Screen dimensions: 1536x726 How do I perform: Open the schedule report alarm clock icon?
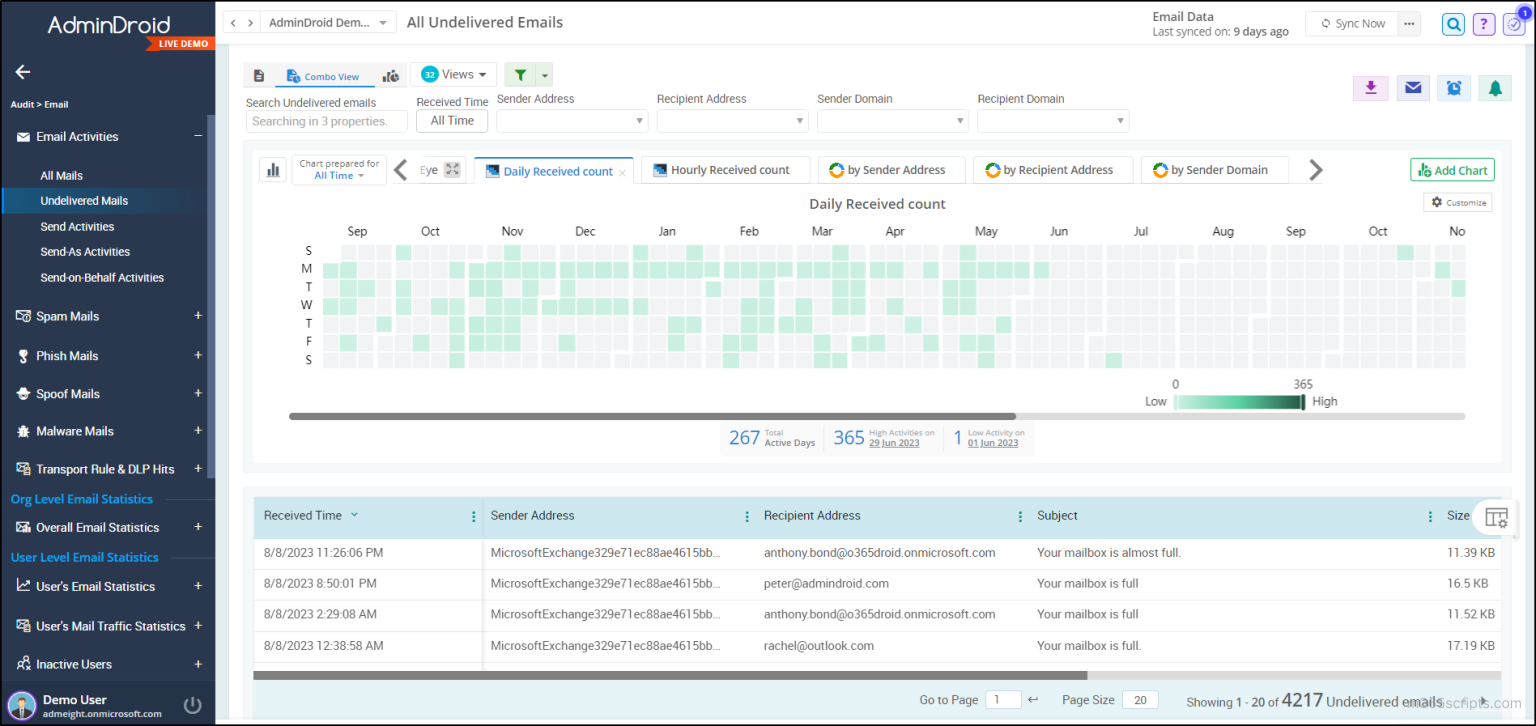click(1453, 88)
